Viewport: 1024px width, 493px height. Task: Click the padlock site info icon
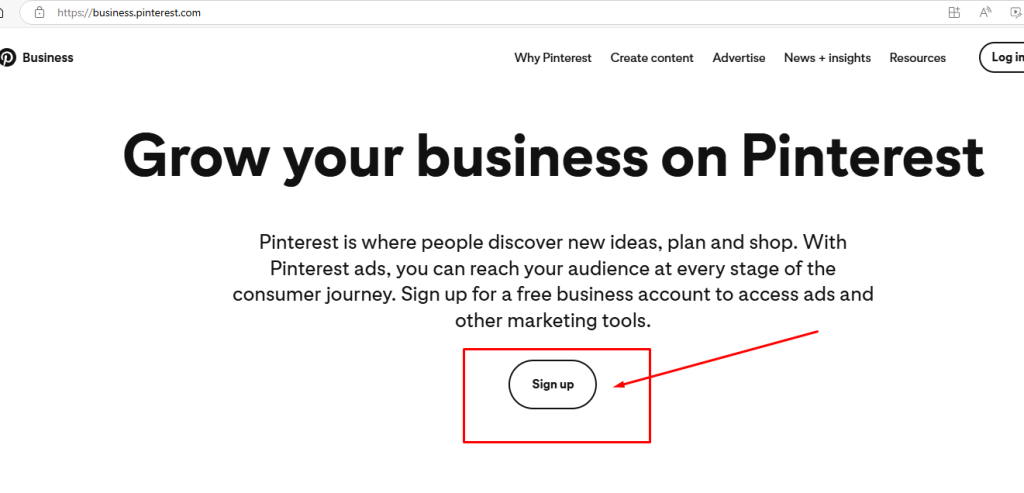click(39, 12)
